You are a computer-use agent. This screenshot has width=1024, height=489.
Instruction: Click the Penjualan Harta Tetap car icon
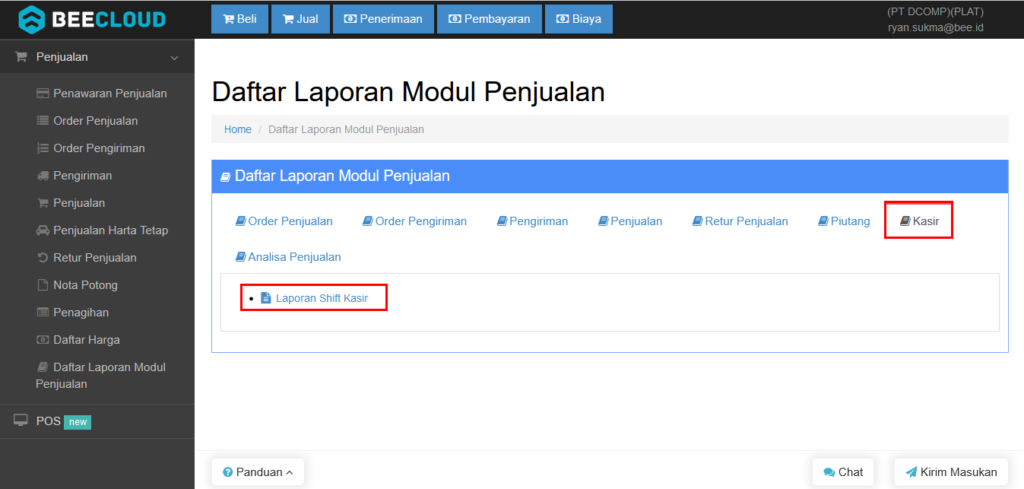coord(42,230)
